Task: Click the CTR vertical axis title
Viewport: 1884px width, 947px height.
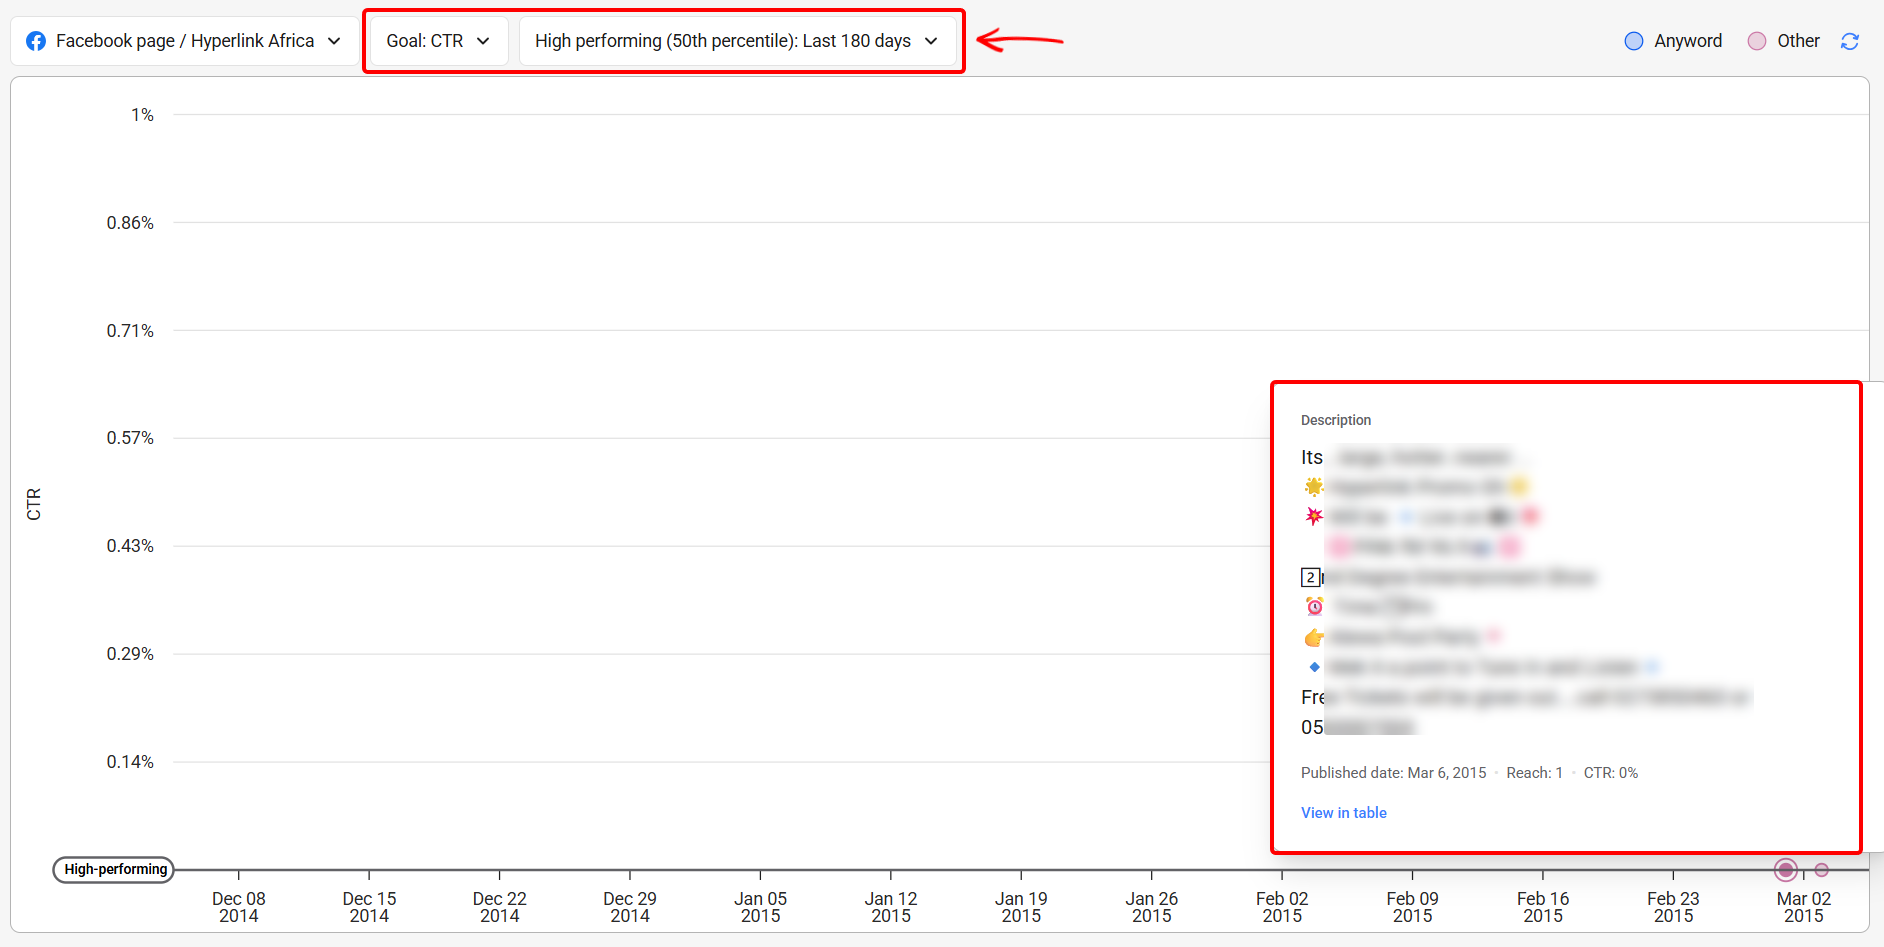Action: coord(34,504)
